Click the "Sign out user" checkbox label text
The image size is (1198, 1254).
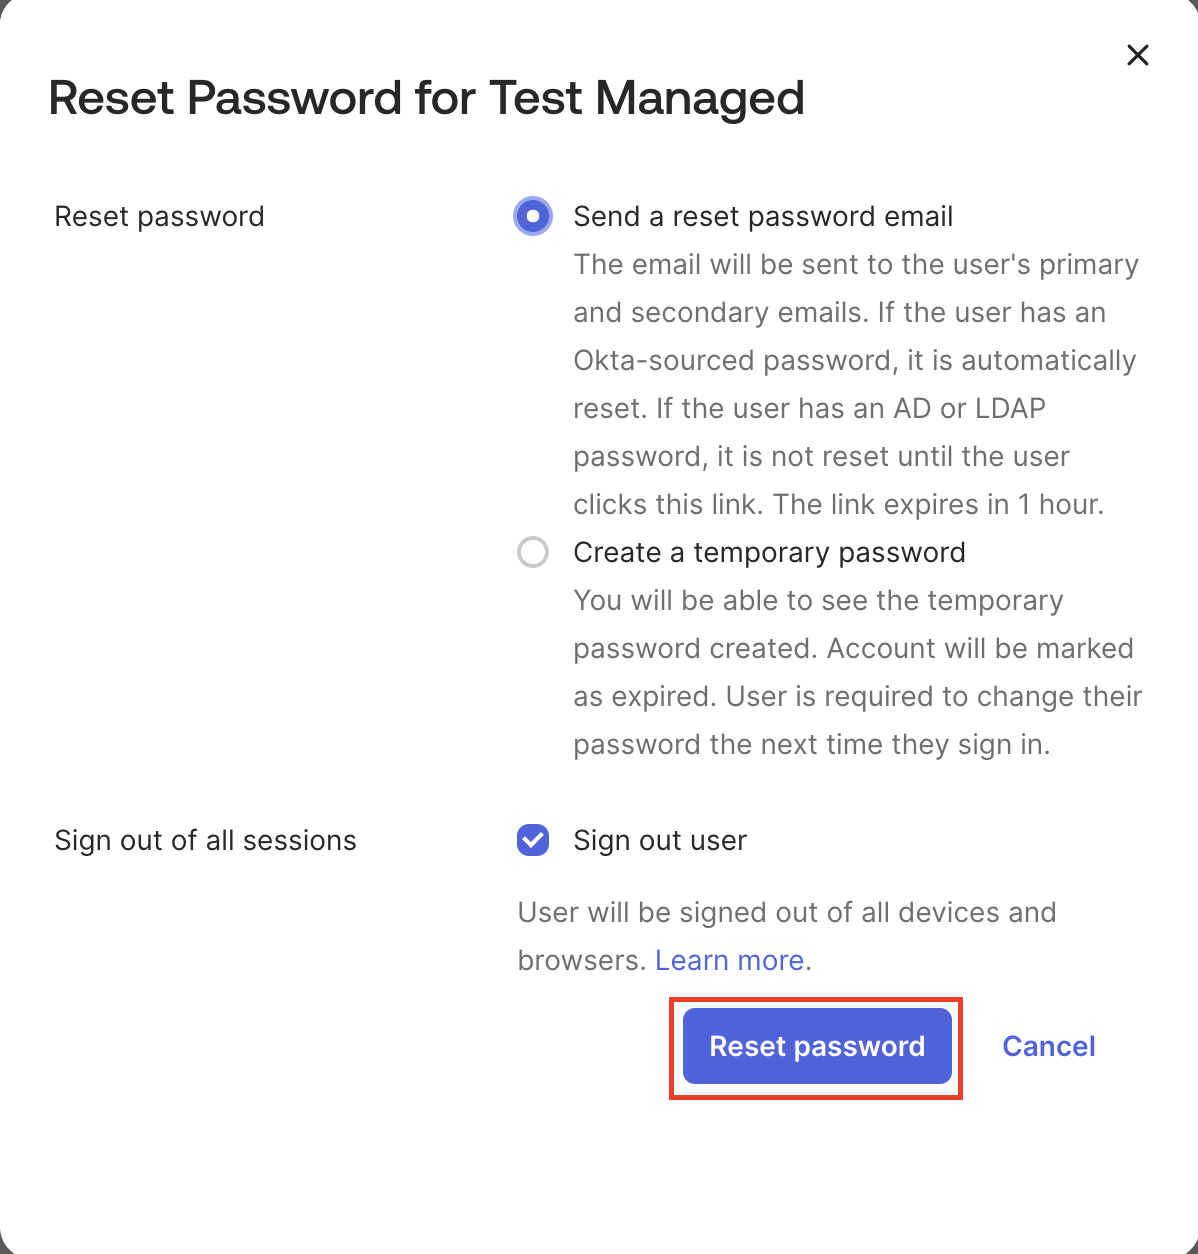pos(660,840)
